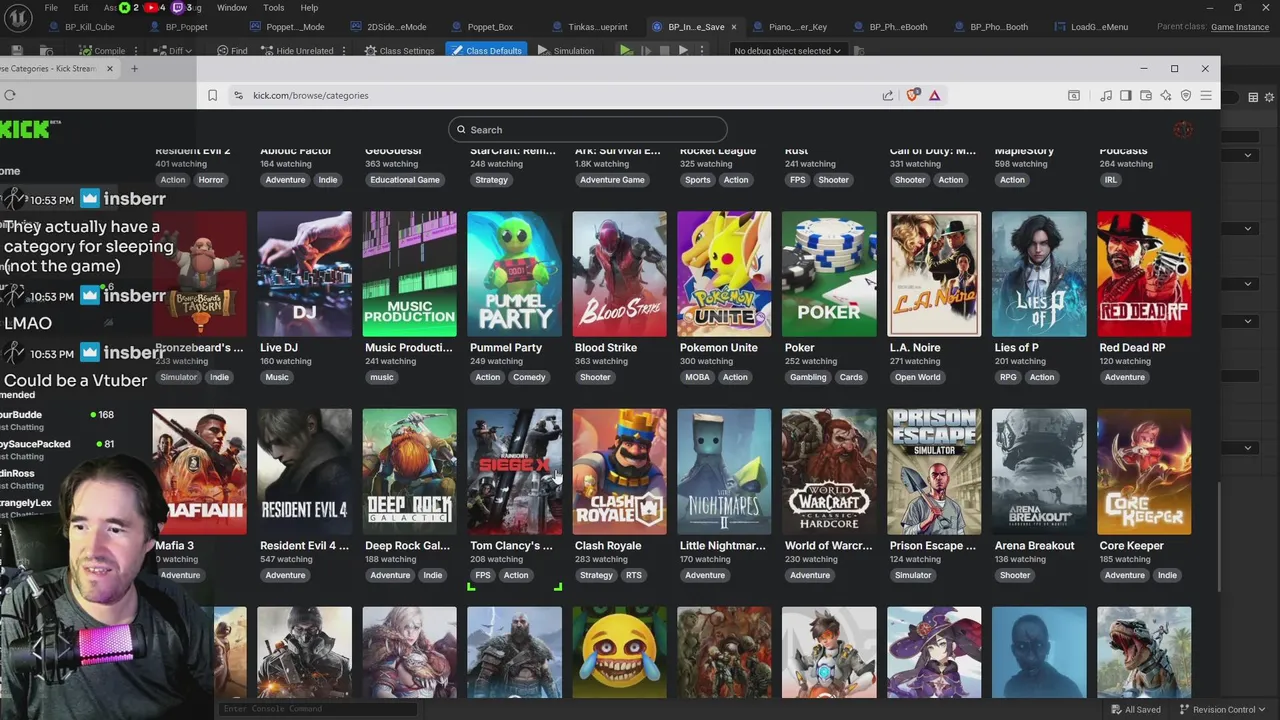Click into the Kick Search field
Screen dimensions: 1280x720
click(x=588, y=130)
